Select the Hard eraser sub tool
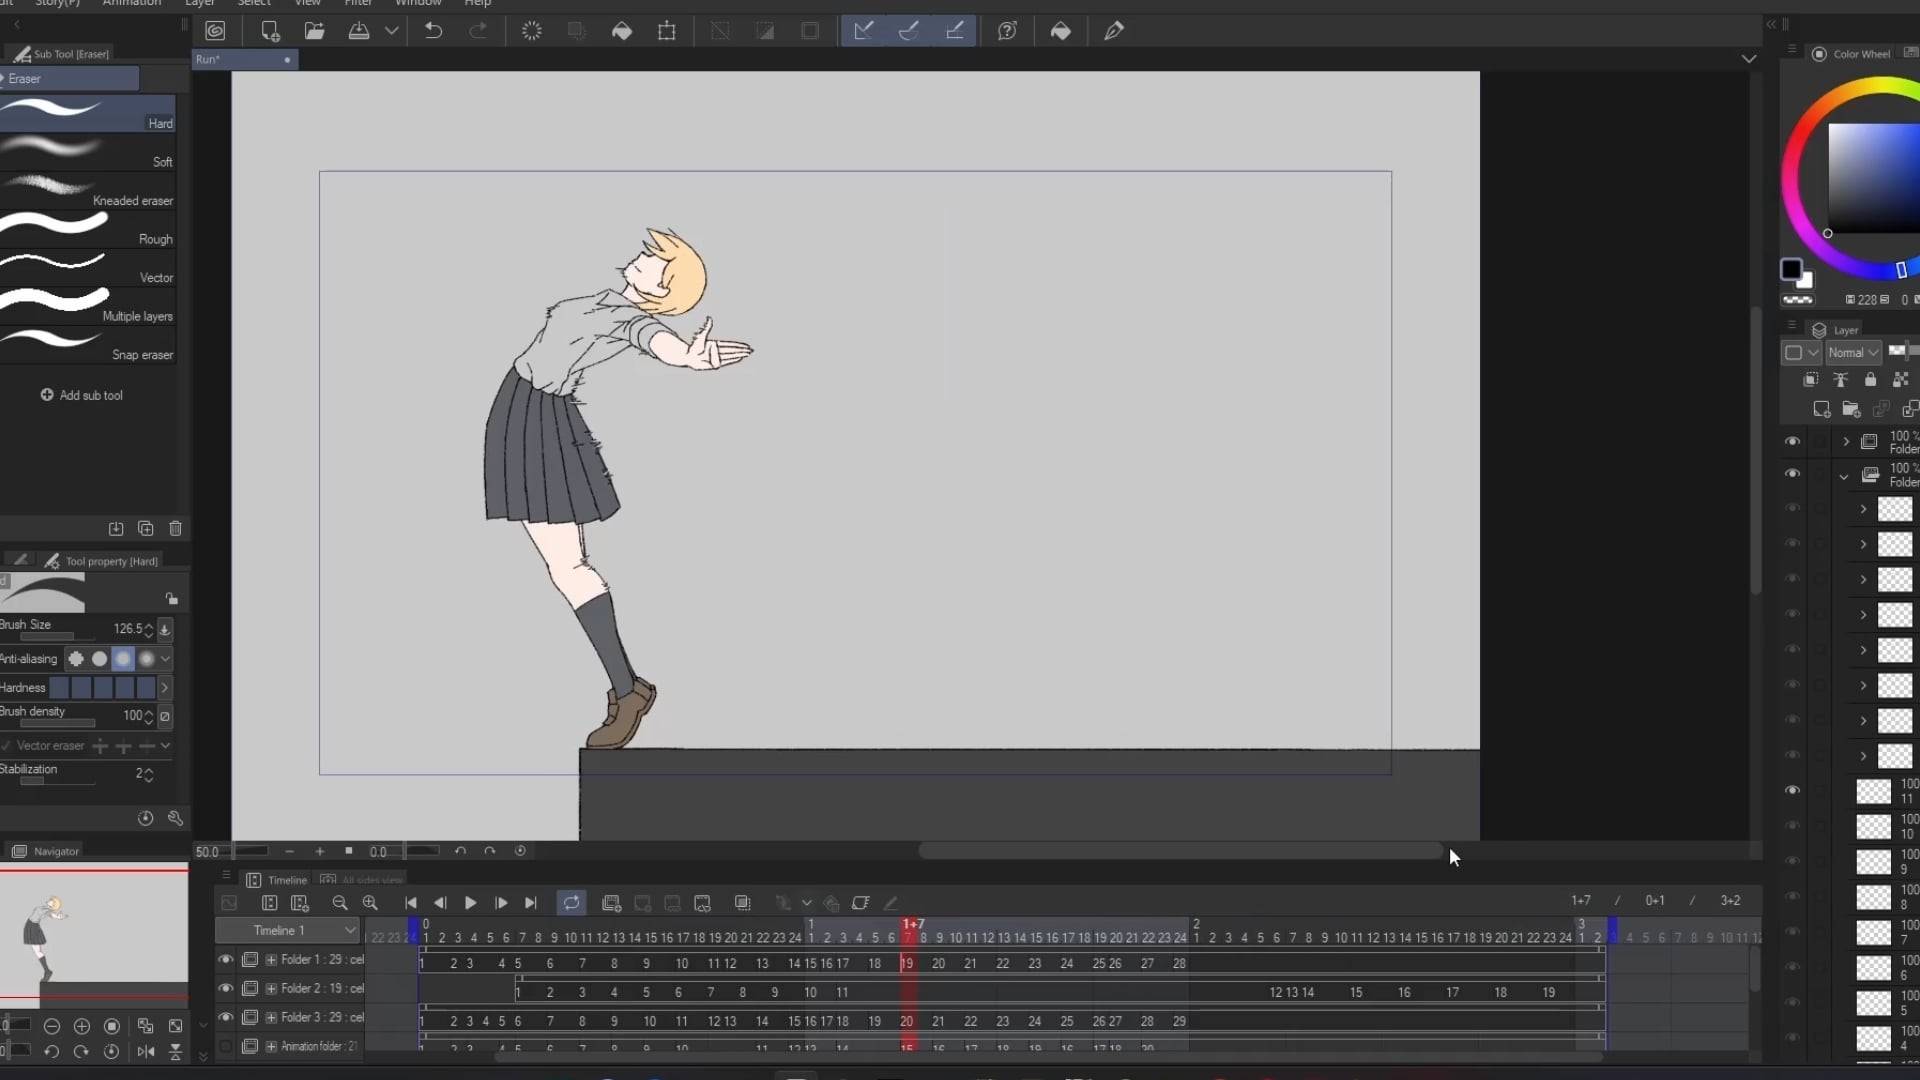 pos(88,112)
